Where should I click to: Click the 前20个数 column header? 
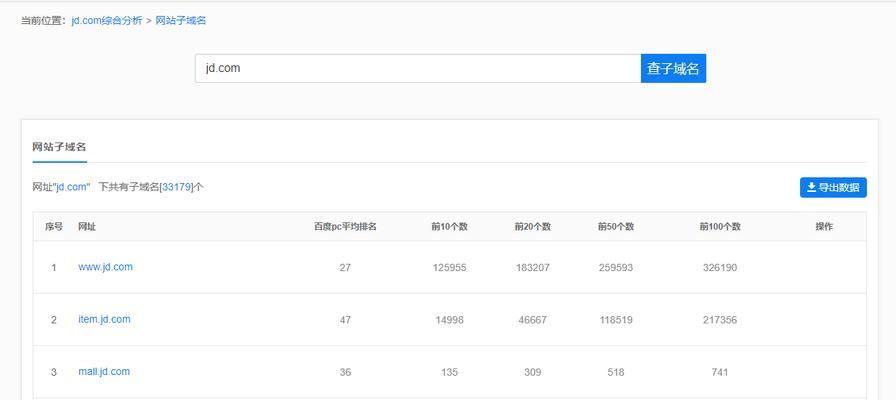click(x=533, y=227)
